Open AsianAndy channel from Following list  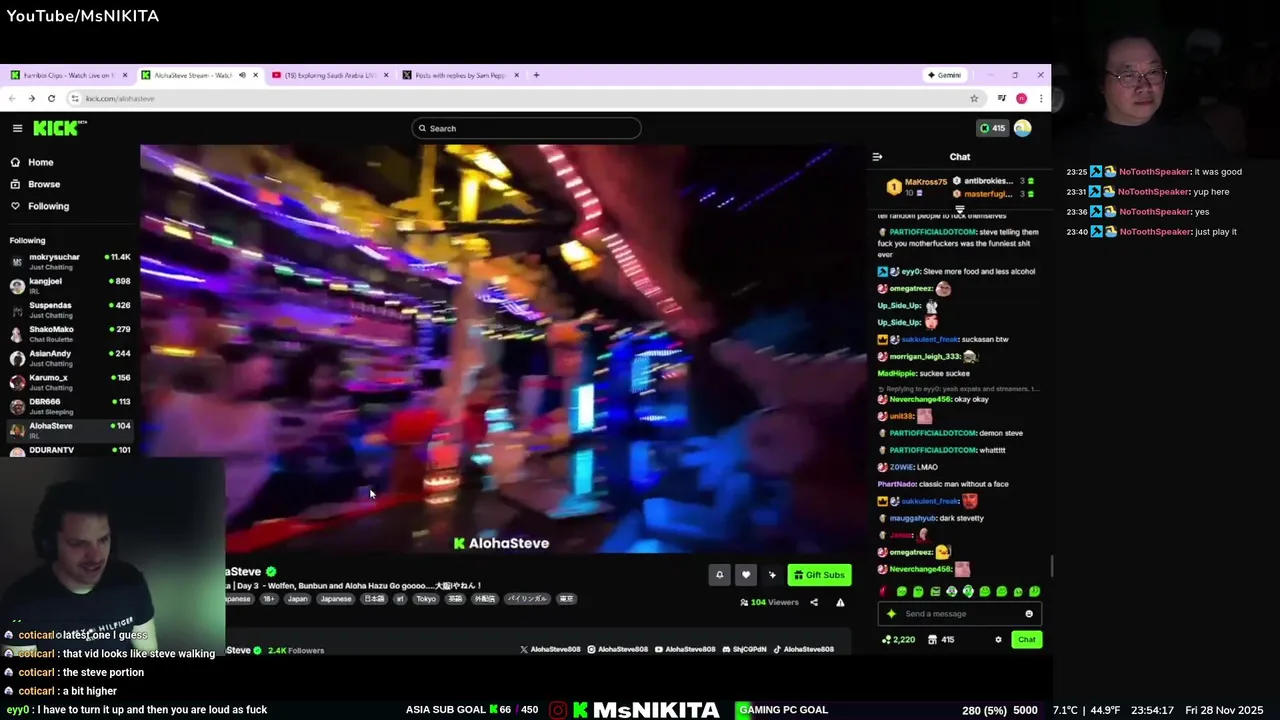70,357
